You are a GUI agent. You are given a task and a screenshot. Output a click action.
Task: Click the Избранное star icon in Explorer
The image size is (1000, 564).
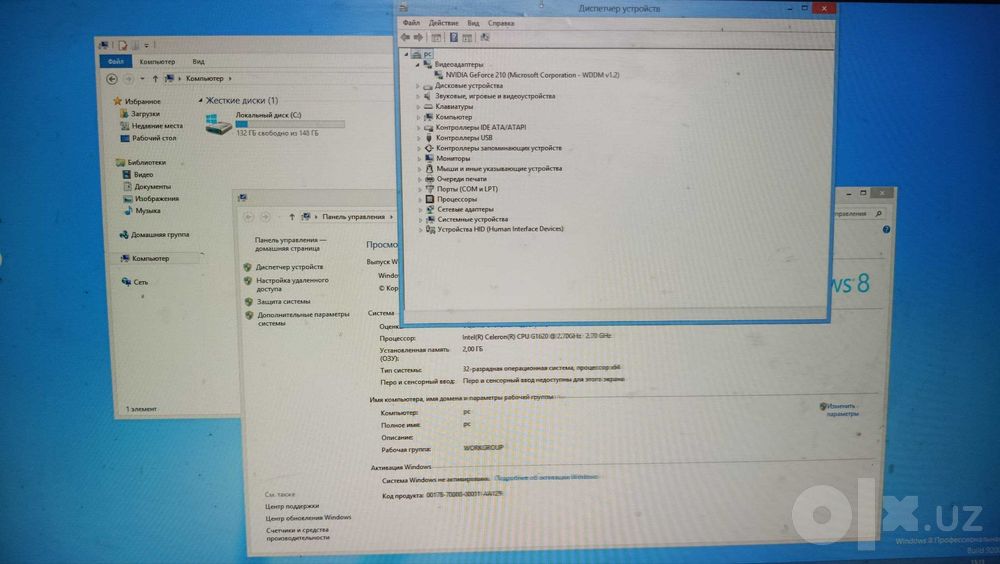pyautogui.click(x=117, y=101)
